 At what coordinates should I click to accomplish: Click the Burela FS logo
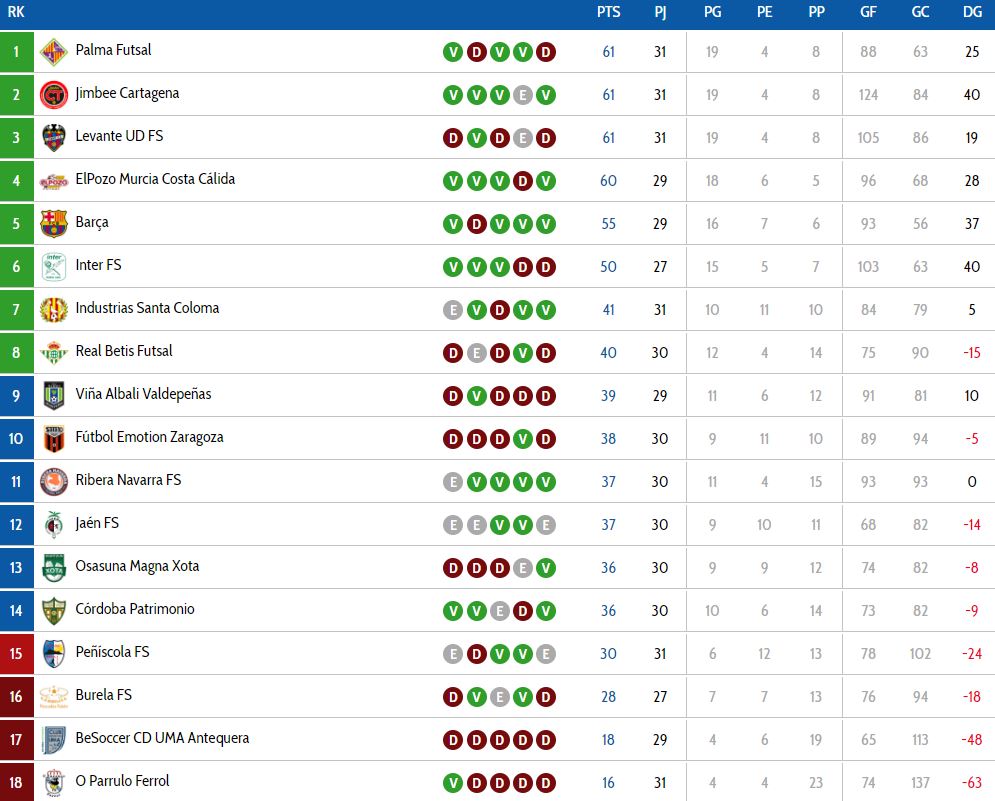[x=54, y=696]
